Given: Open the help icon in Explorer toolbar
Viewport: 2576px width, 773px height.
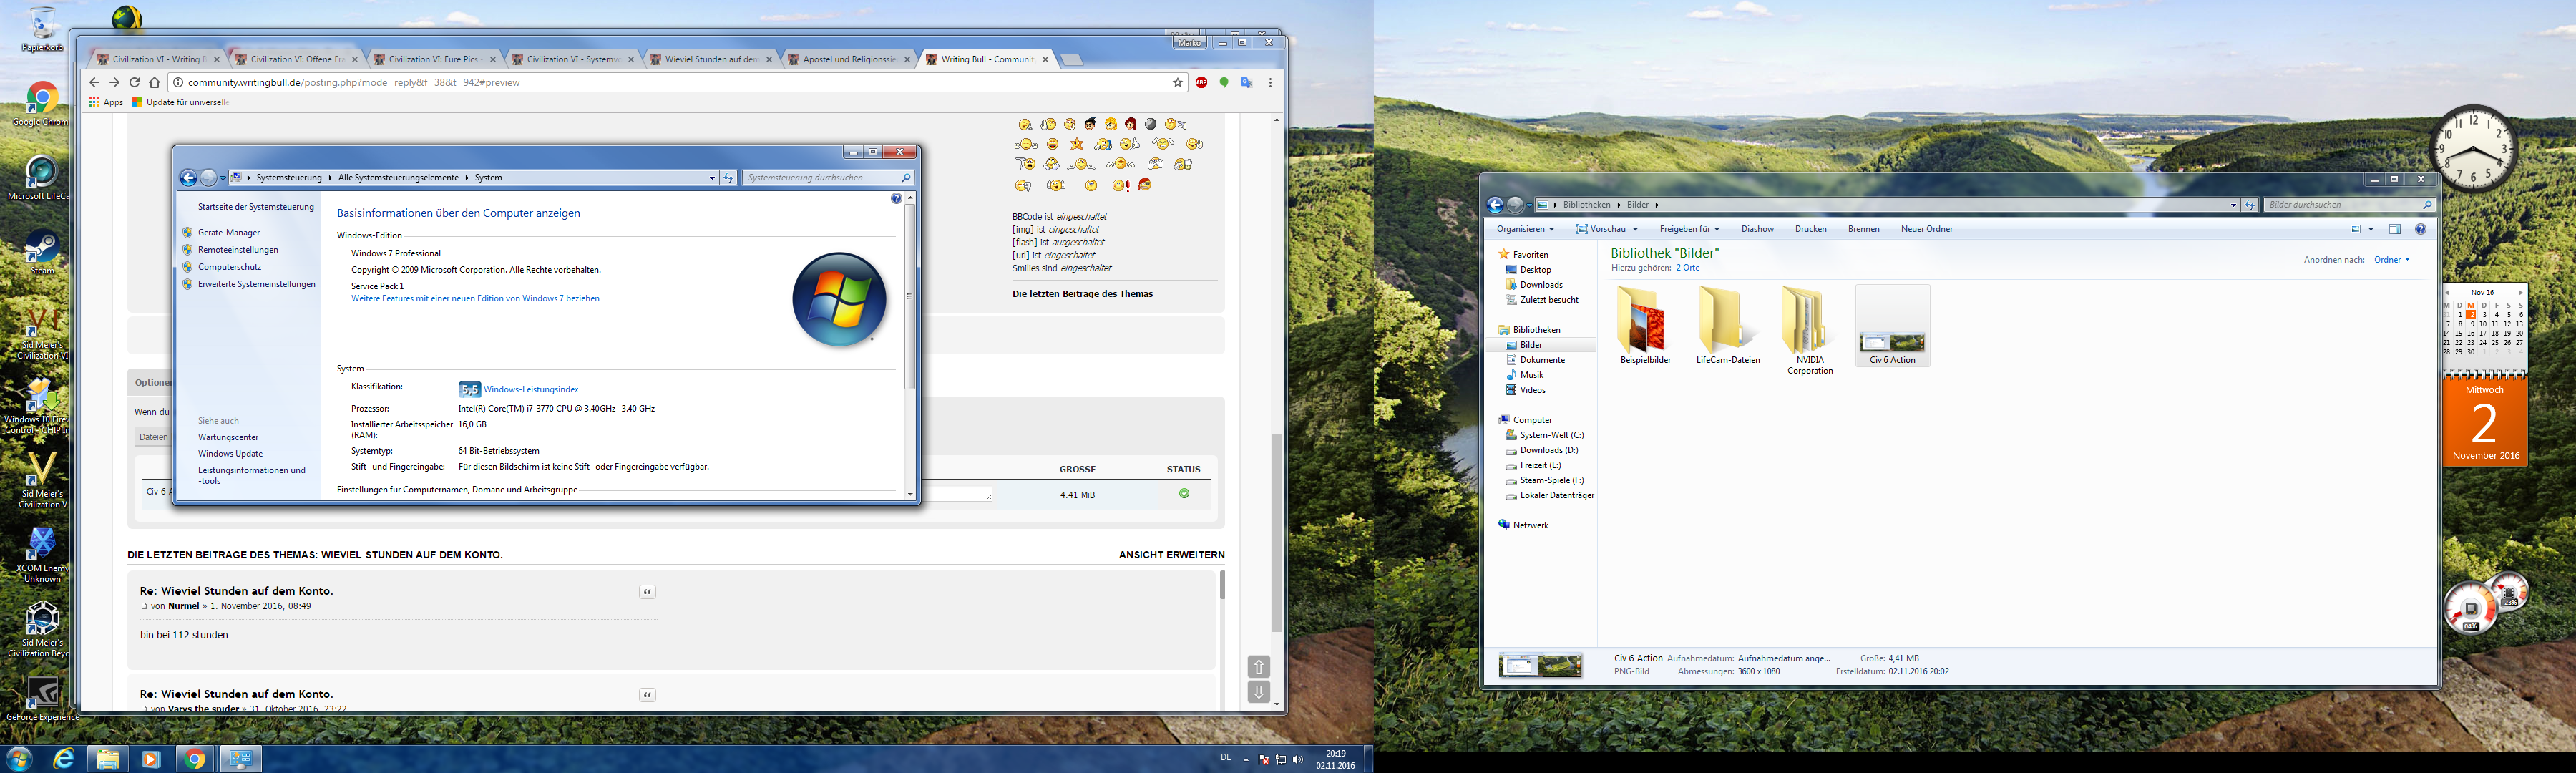Looking at the screenshot, I should pos(2420,229).
